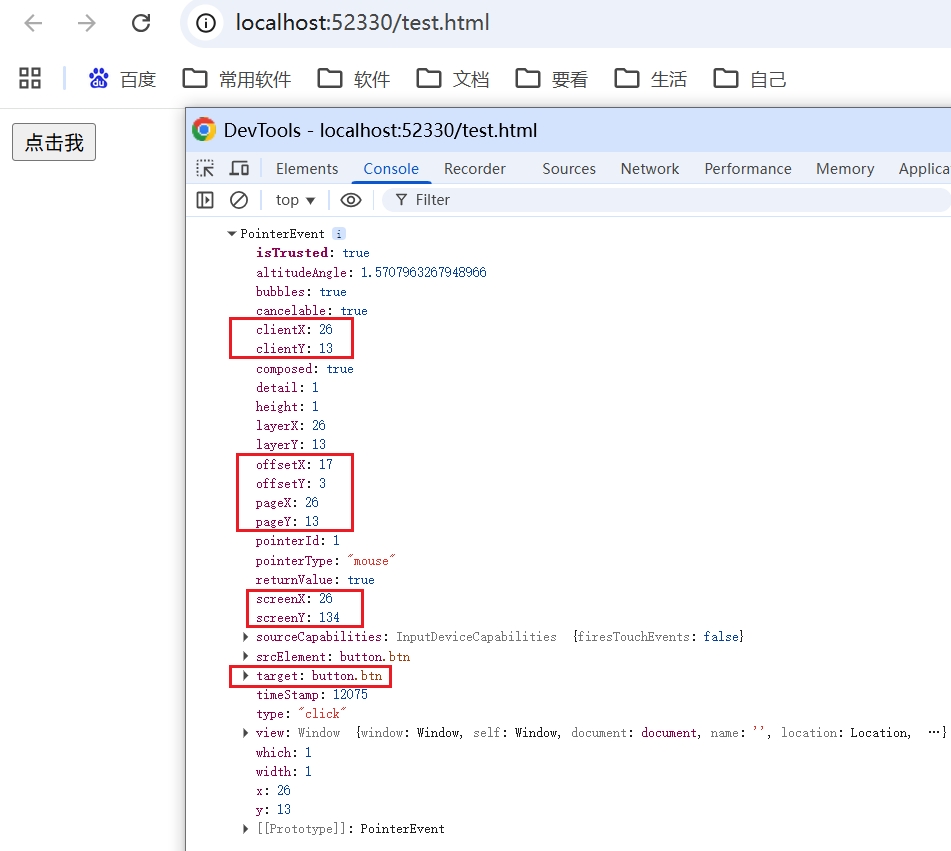951x851 pixels.
Task: Click the timeStamp: 12075 property
Action: pyautogui.click(x=312, y=695)
